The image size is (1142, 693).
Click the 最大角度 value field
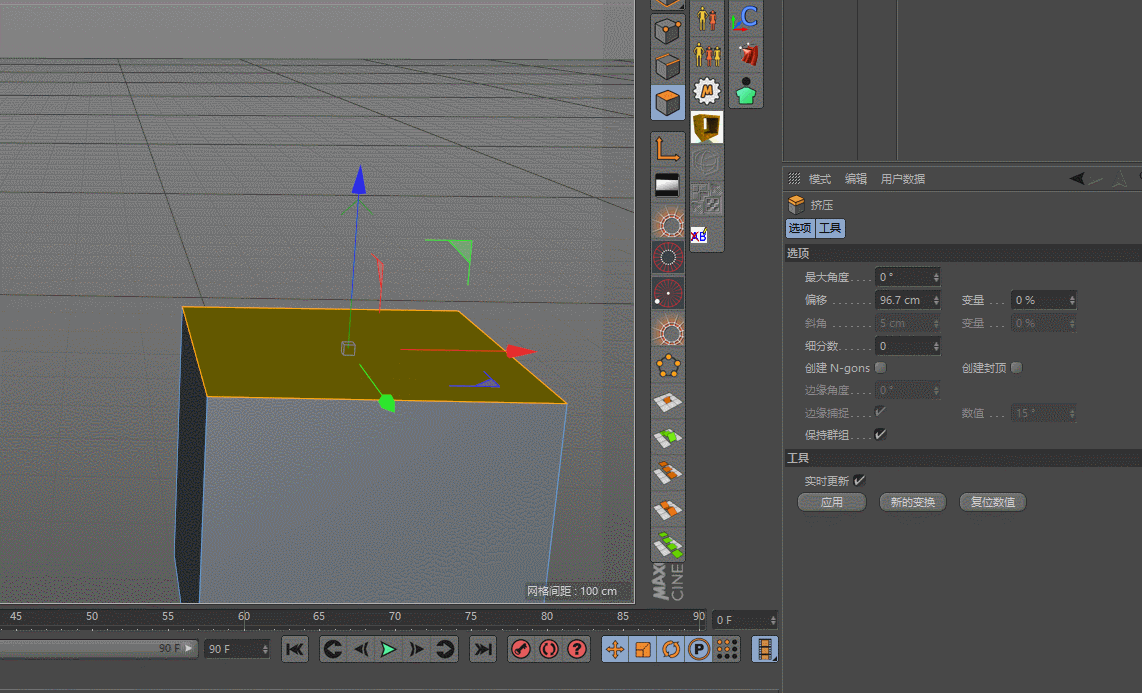(903, 277)
